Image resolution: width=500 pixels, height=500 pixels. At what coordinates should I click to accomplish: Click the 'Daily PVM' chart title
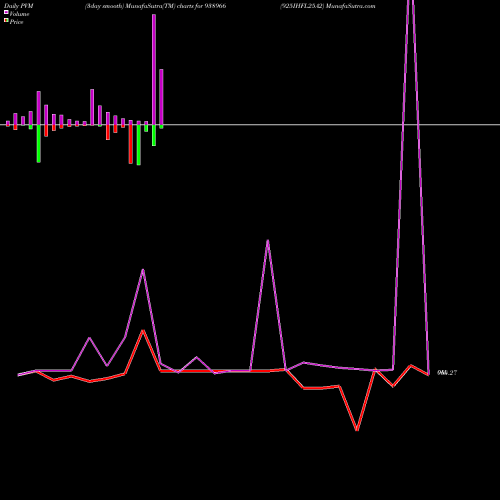[x=19, y=6]
